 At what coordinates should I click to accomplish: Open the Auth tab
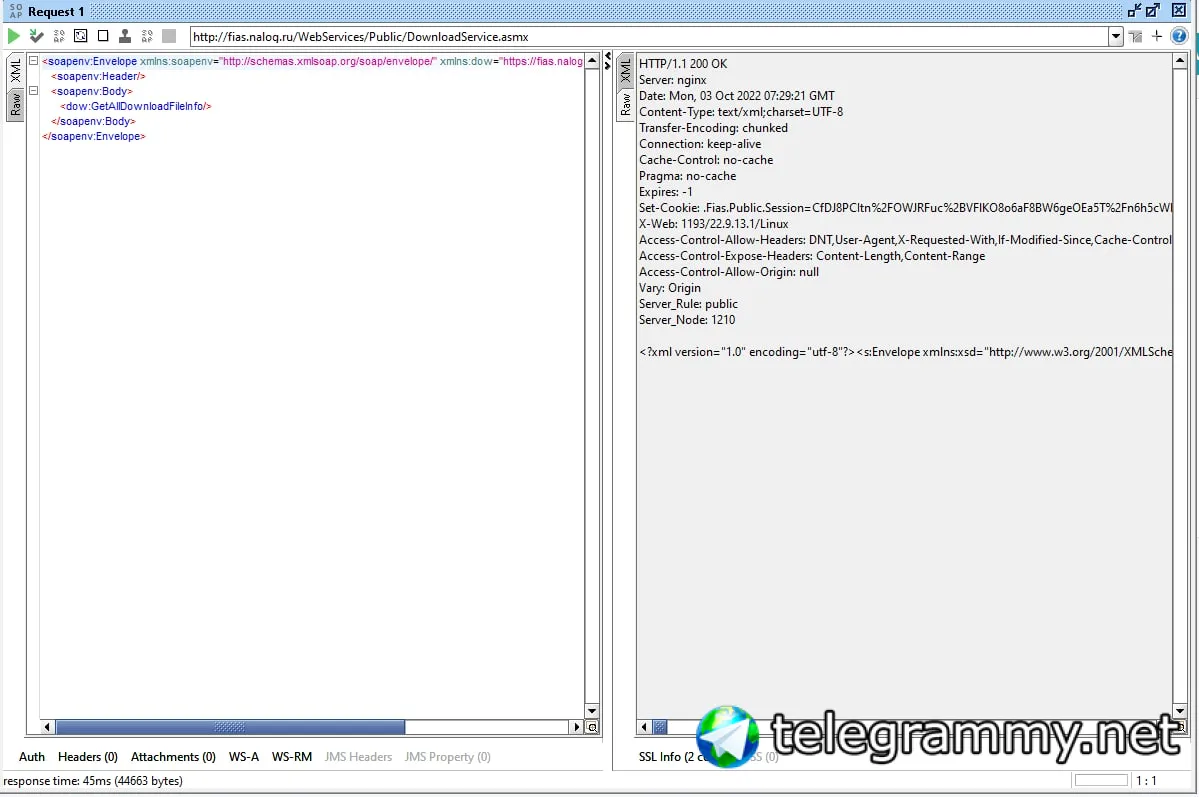(x=31, y=756)
